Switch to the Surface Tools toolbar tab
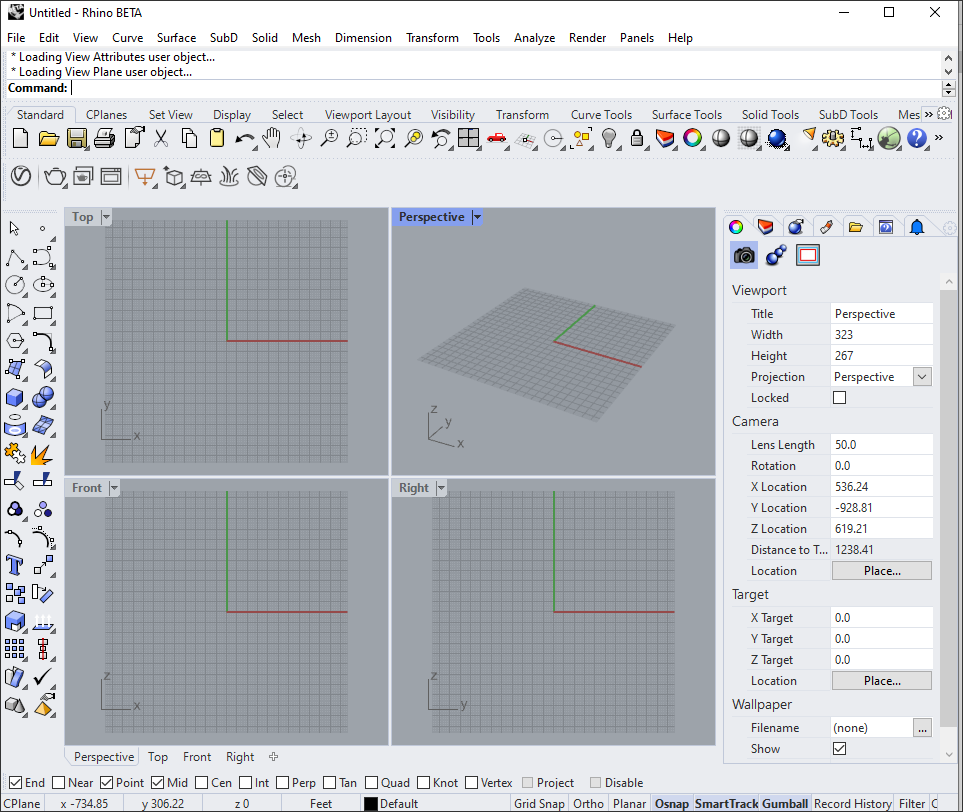The width and height of the screenshot is (963, 812). coord(687,115)
